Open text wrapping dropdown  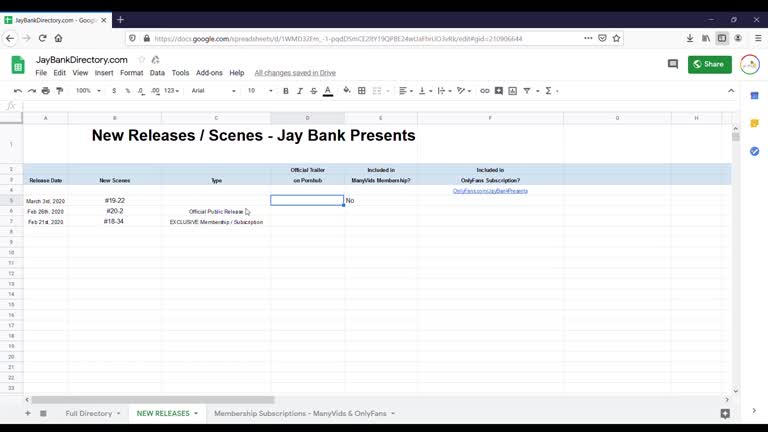tap(444, 91)
